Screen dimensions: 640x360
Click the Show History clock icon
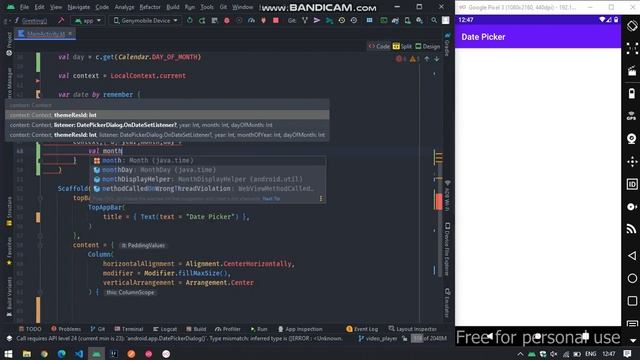pyautogui.click(x=342, y=20)
